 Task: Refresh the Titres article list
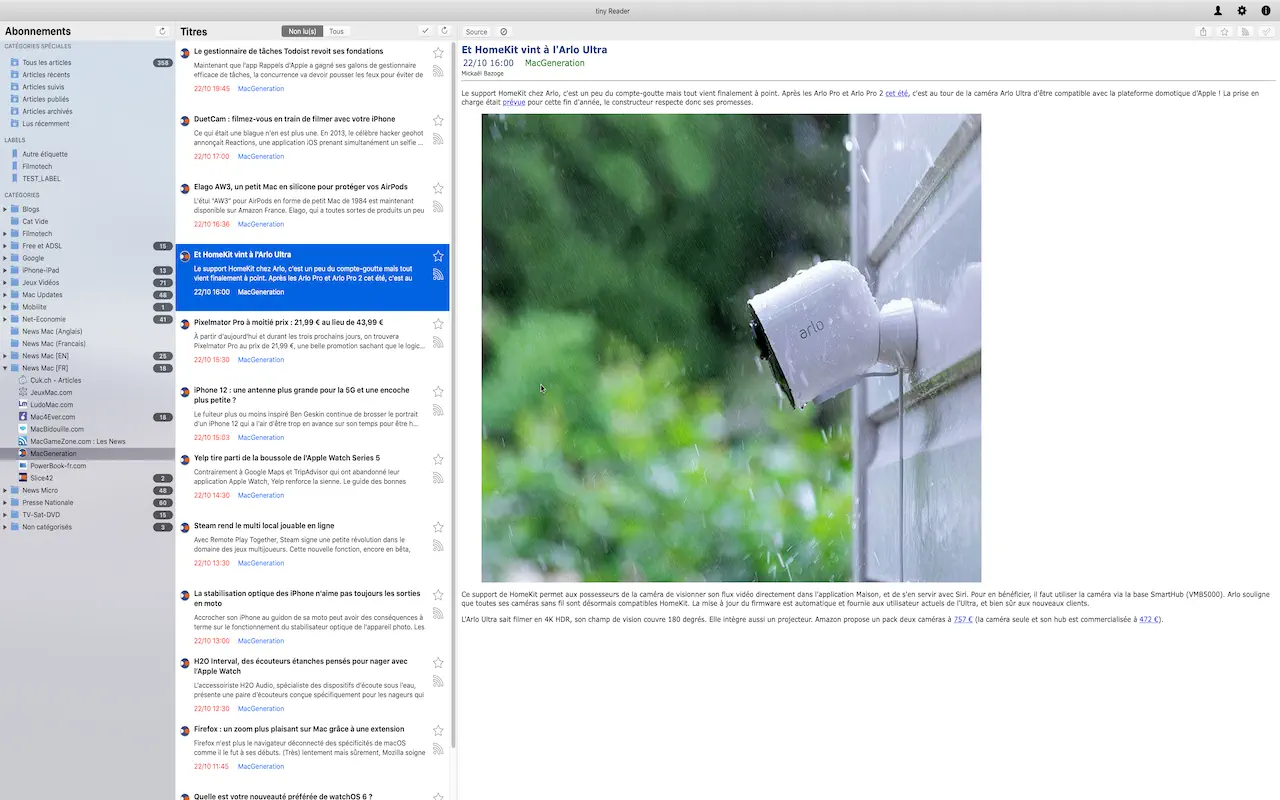coord(443,31)
